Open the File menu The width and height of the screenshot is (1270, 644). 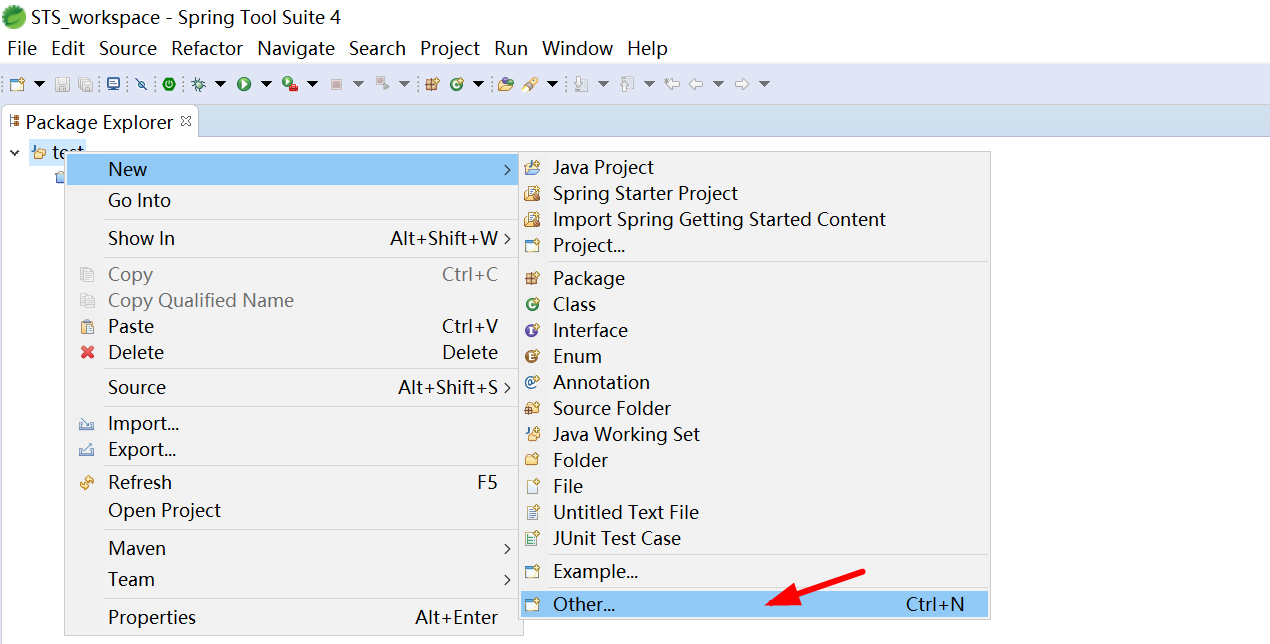pos(22,48)
